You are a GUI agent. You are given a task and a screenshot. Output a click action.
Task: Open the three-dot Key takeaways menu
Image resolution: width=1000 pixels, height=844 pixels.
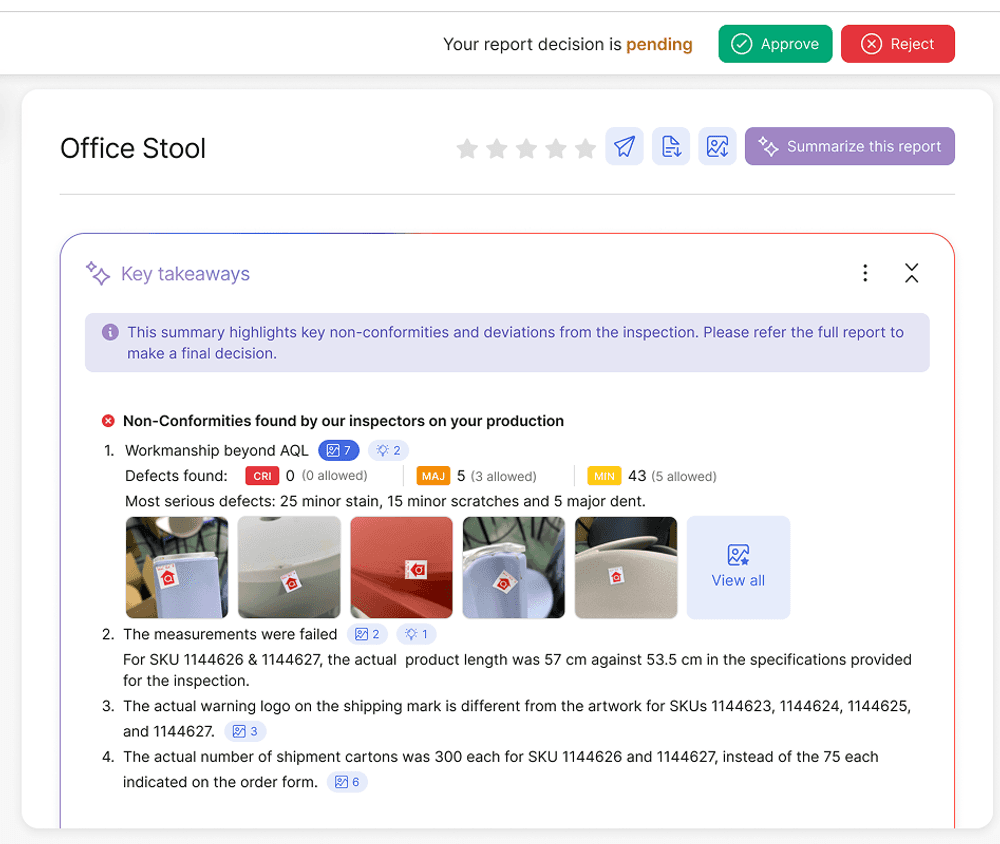(x=865, y=273)
